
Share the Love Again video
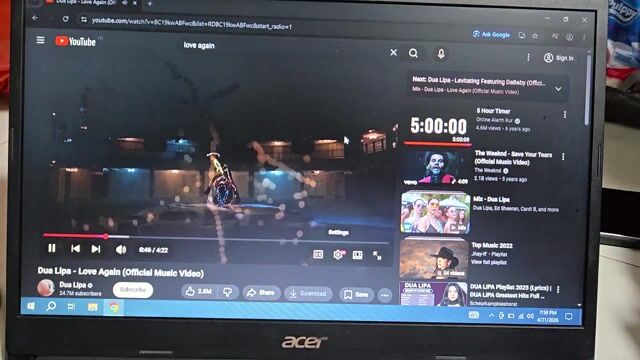[261, 293]
